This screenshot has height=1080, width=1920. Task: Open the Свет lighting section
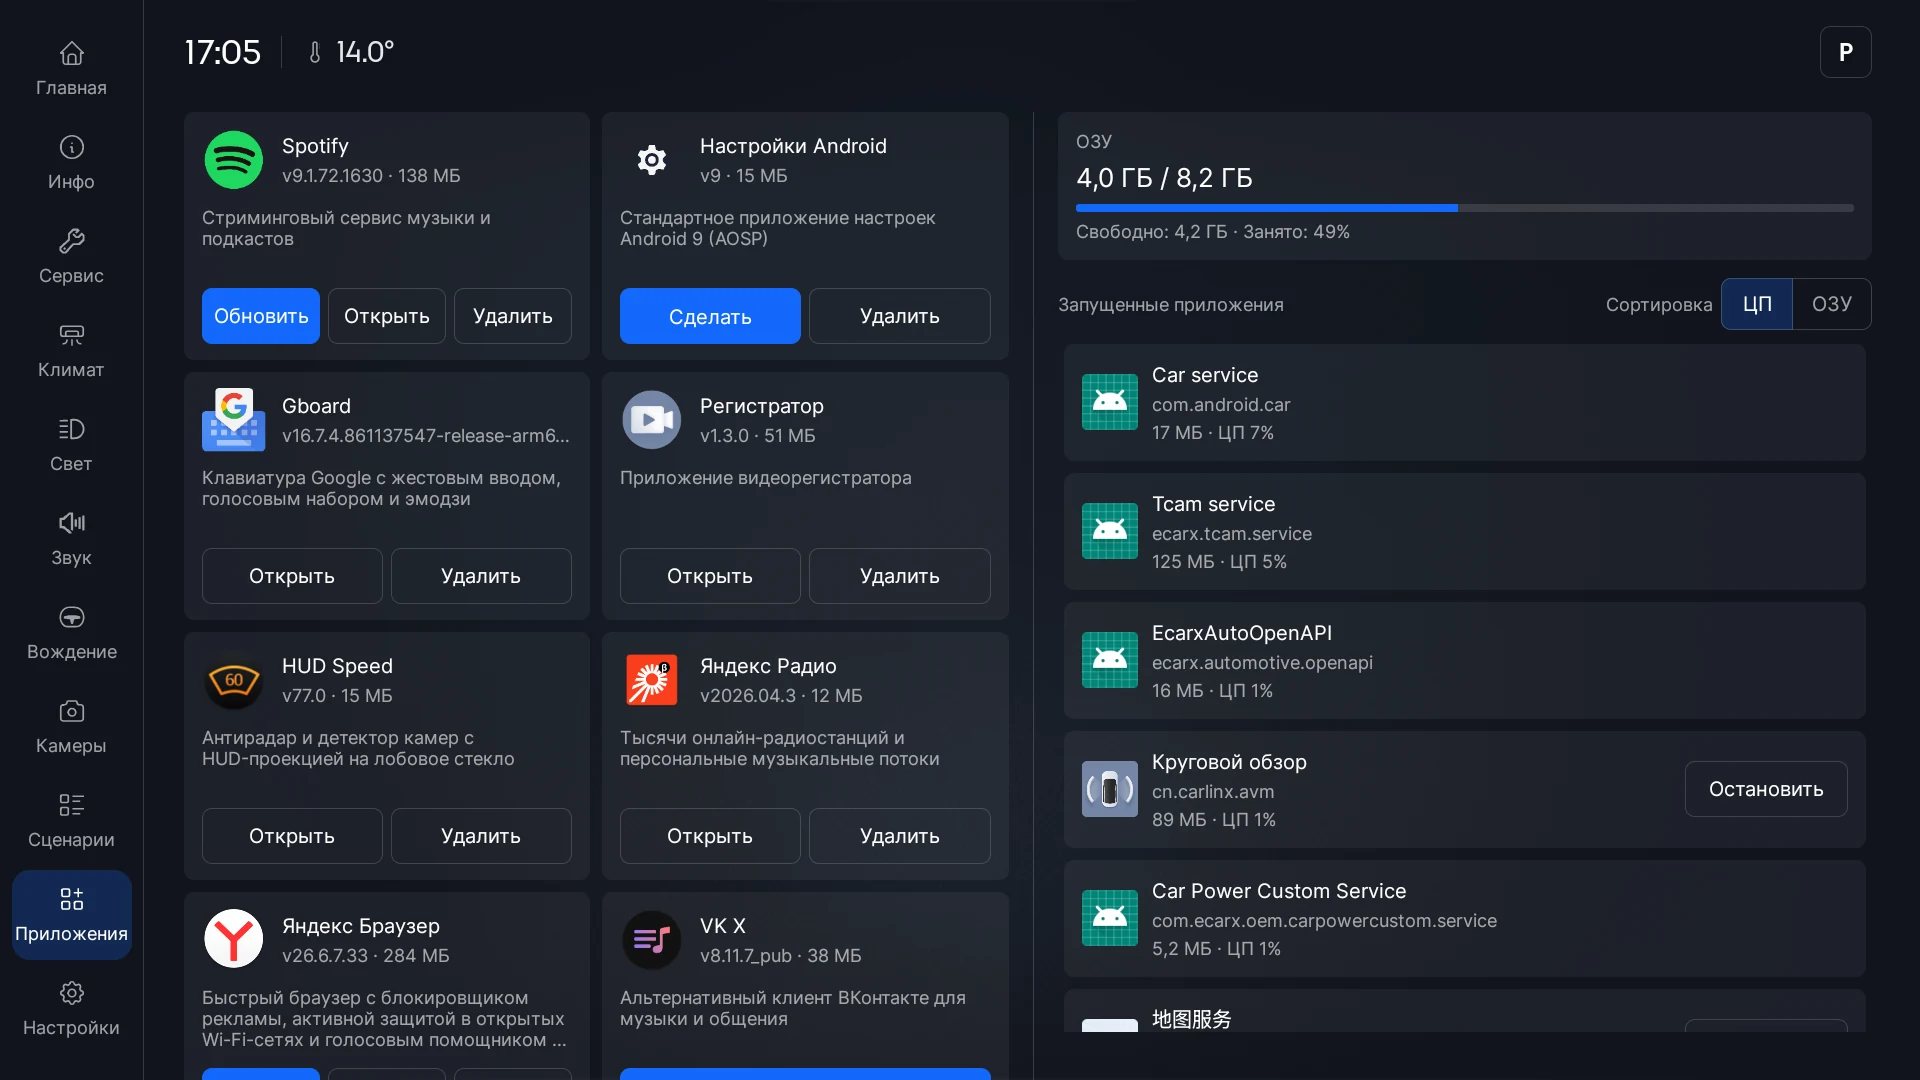(71, 444)
